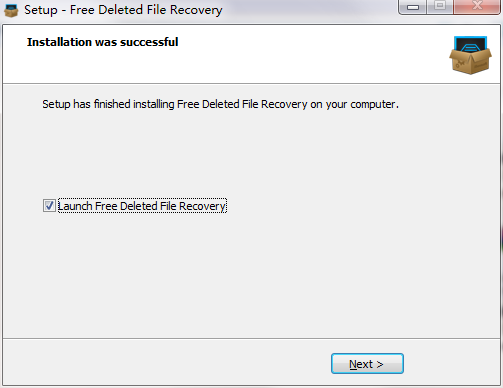The width and height of the screenshot is (503, 388).
Task: Click the Setup has finished installing message
Action: pyautogui.click(x=220, y=104)
